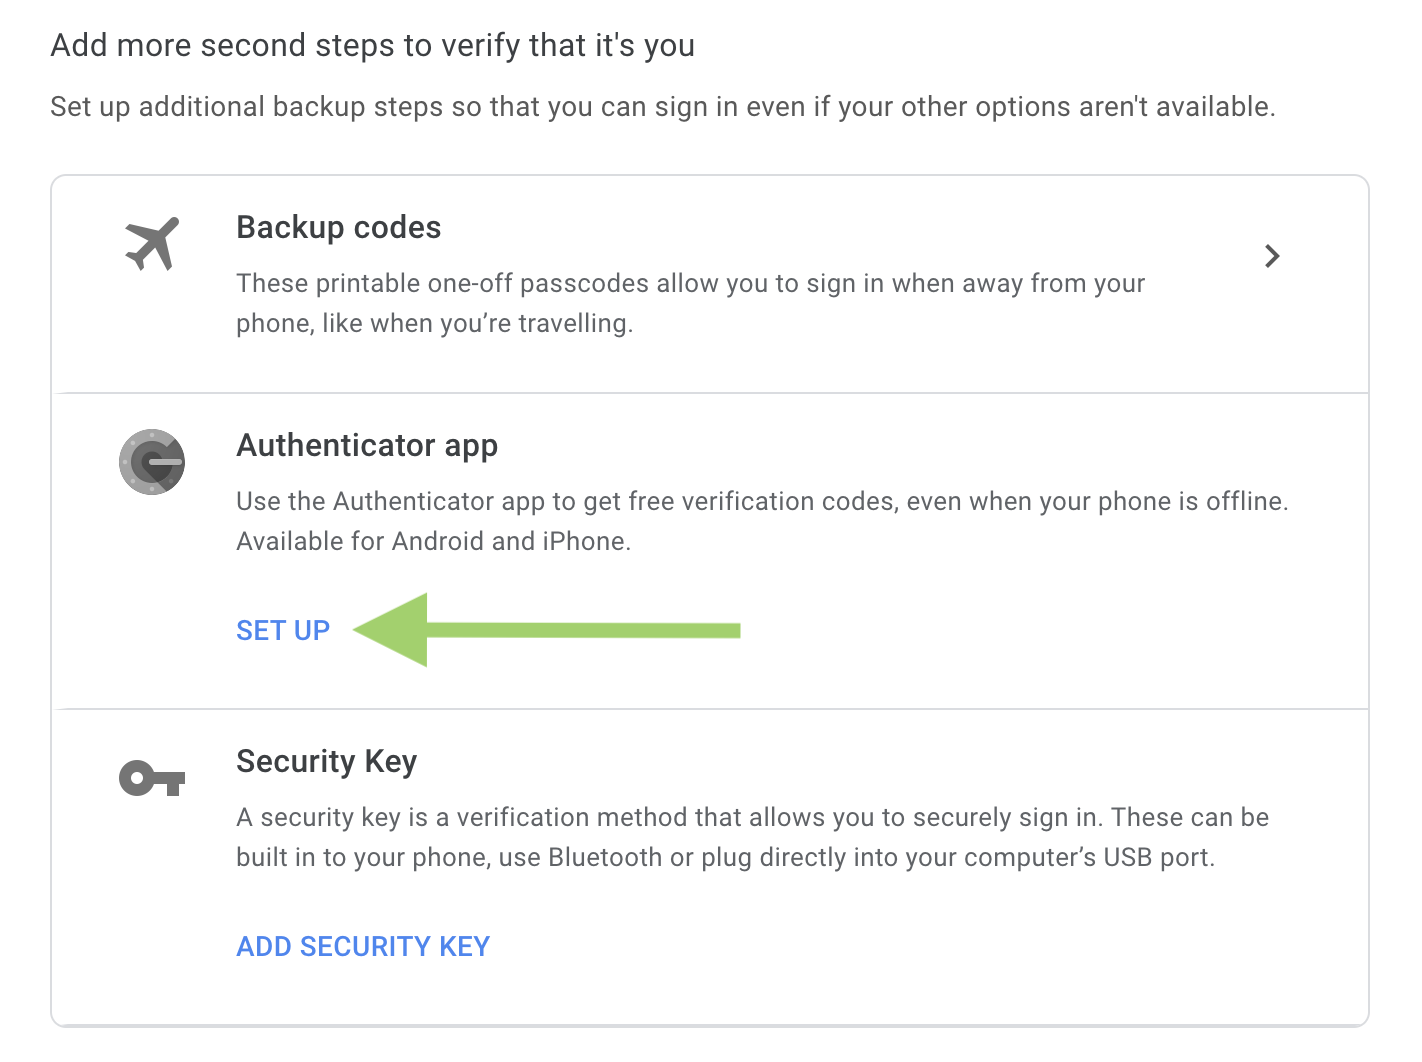Click the airplane icon beside Backup codes
Viewport: 1422px width, 1062px height.
(x=152, y=244)
